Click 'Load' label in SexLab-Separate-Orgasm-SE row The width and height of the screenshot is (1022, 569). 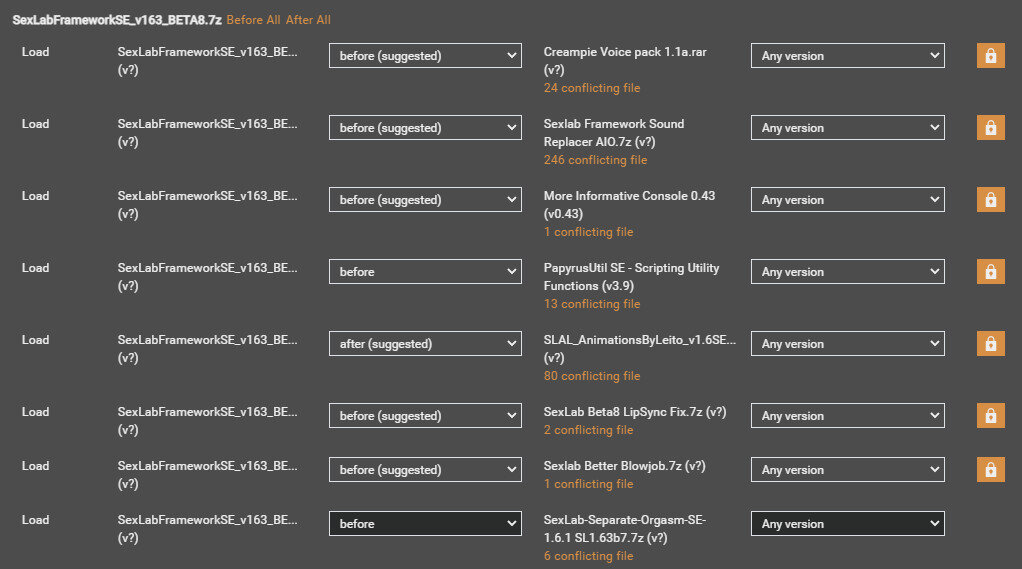35,520
